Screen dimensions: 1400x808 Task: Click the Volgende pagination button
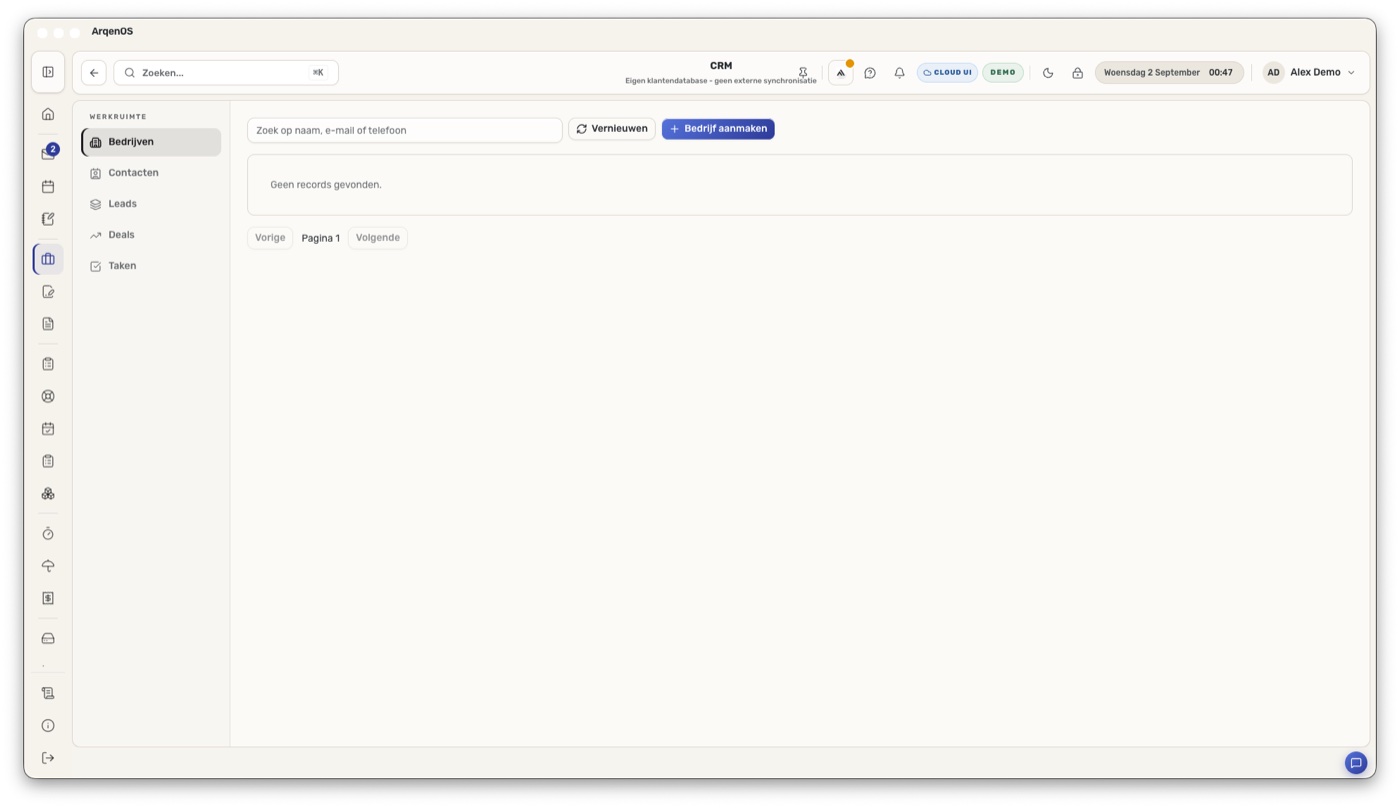(x=378, y=238)
